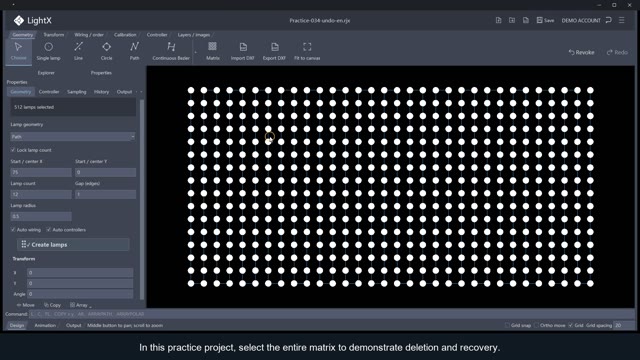
Task: Open the Properties panel tab
Action: pyautogui.click(x=101, y=73)
